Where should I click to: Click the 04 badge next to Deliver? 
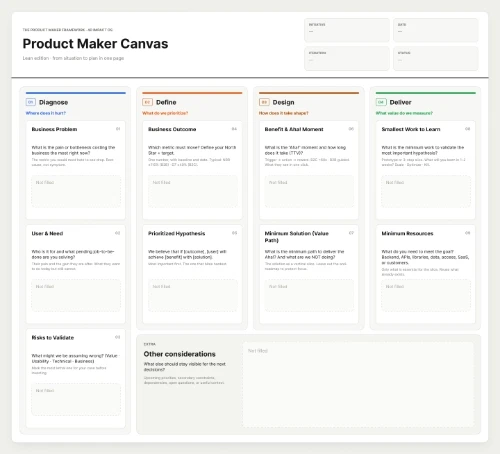click(x=381, y=102)
